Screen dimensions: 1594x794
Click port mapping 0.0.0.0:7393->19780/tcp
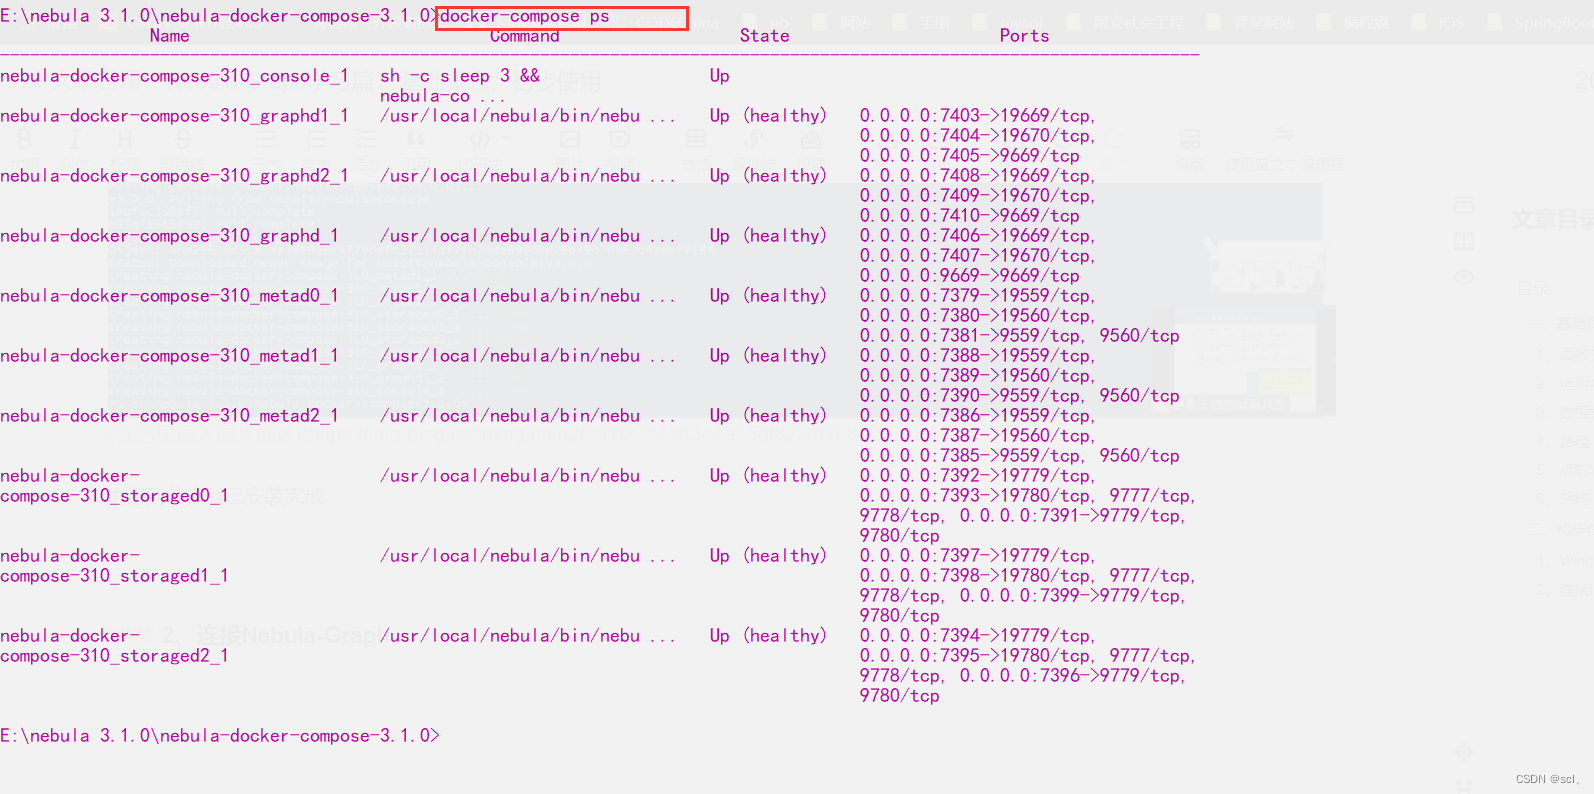point(976,496)
